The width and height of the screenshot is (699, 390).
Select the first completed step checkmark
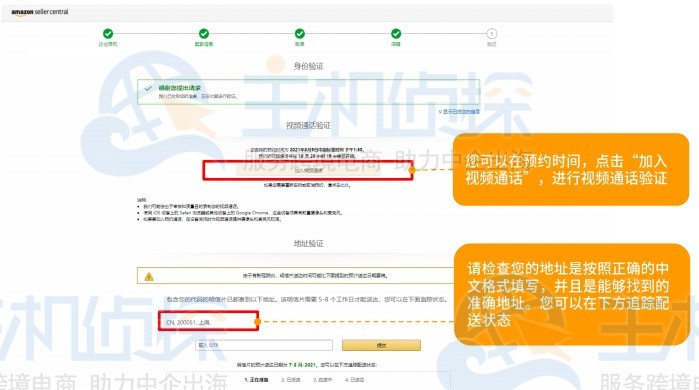pyautogui.click(x=108, y=33)
